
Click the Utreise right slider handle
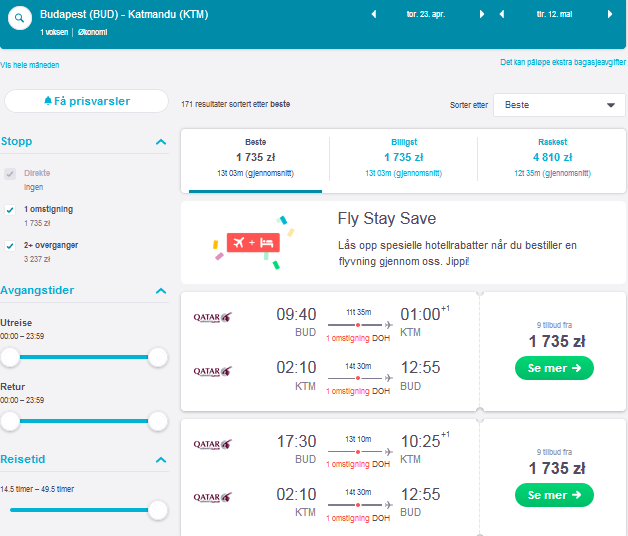158,357
